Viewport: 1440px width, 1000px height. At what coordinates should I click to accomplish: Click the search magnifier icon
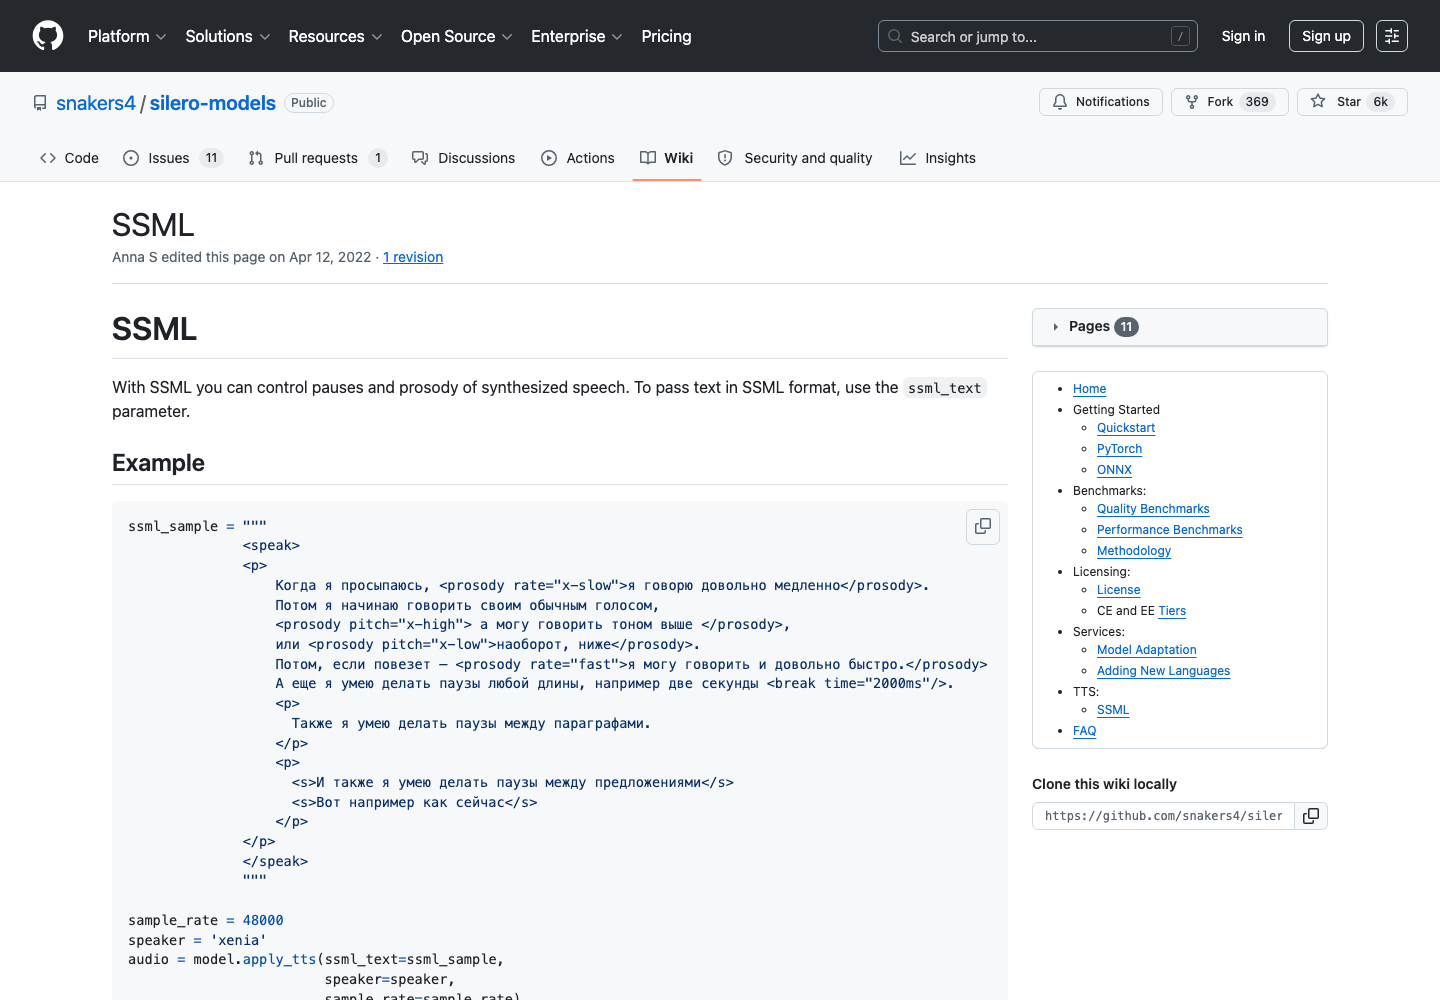point(895,36)
